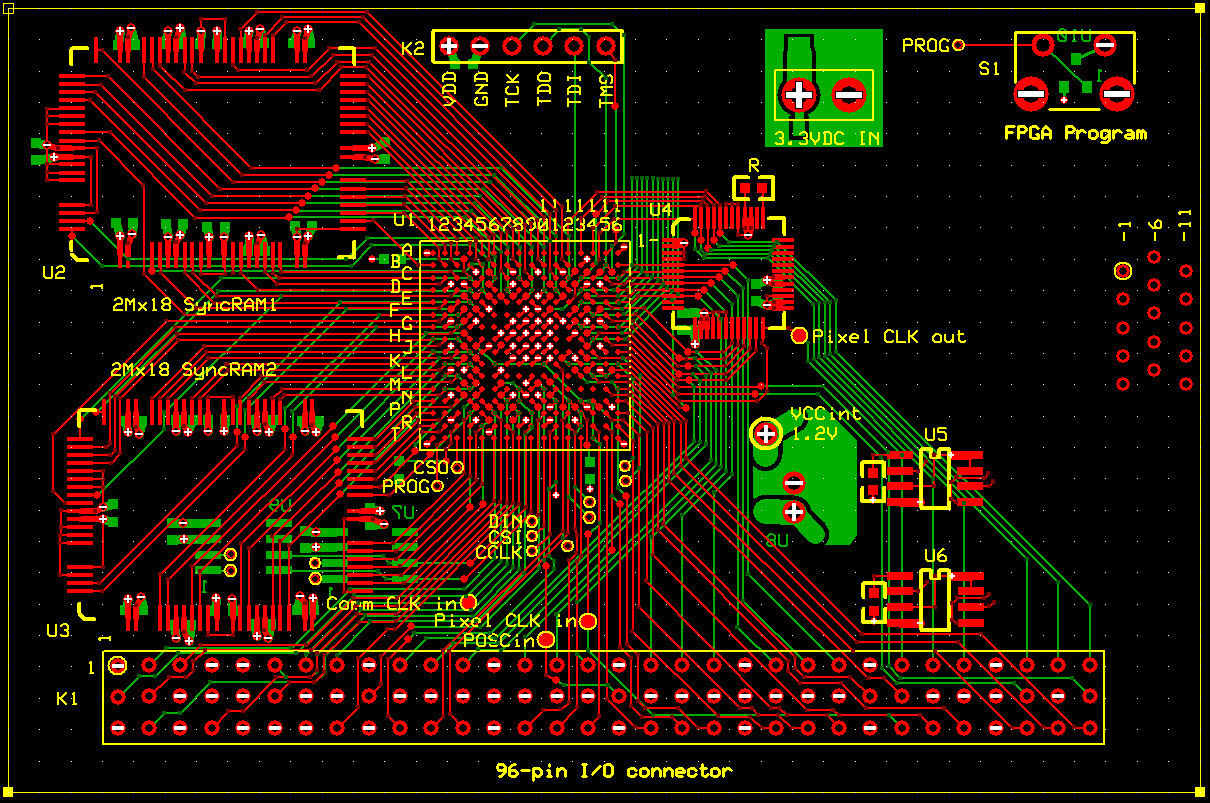Select pin 1 pad of connector K1

(x=118, y=665)
